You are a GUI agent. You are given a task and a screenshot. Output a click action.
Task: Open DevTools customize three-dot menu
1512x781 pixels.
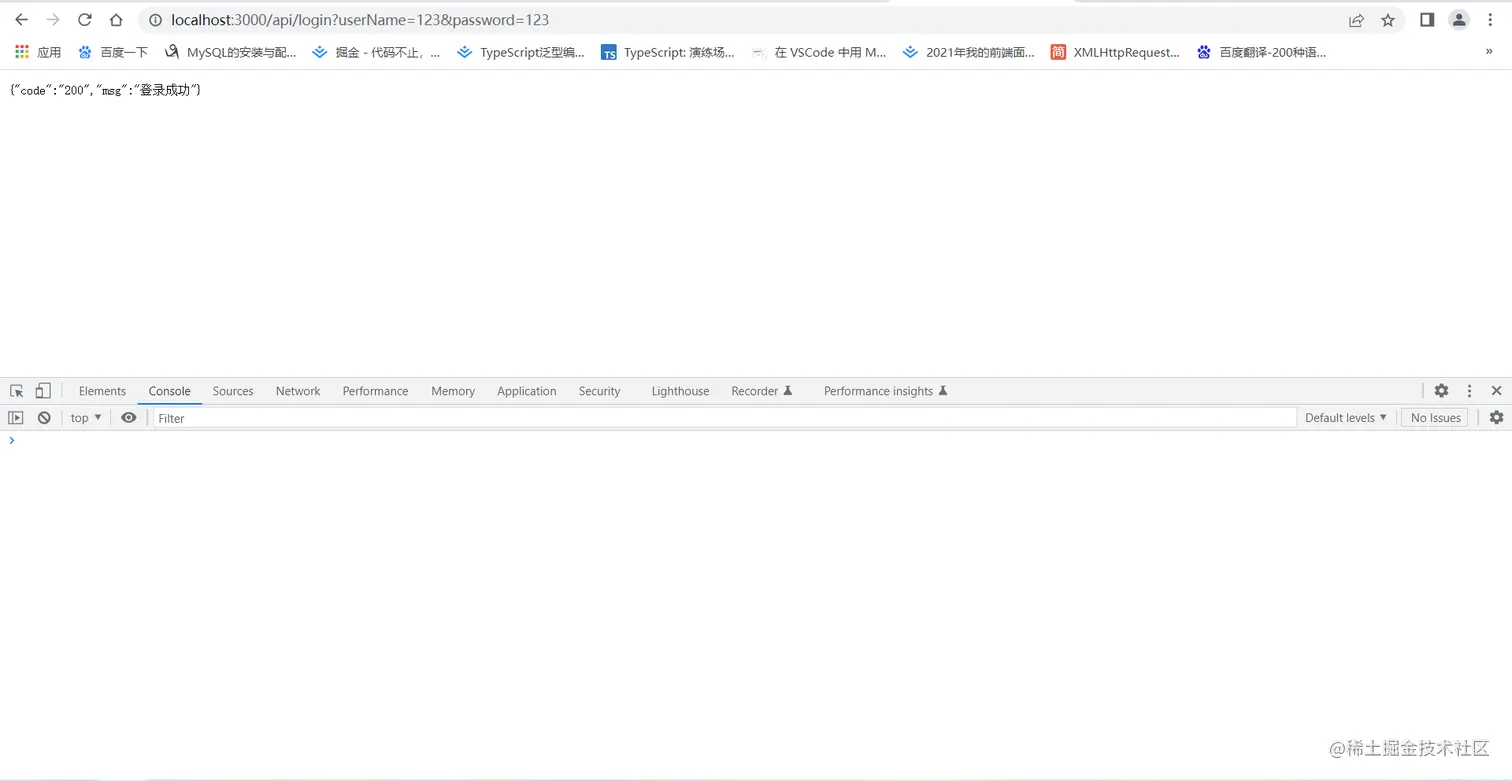coord(1469,391)
